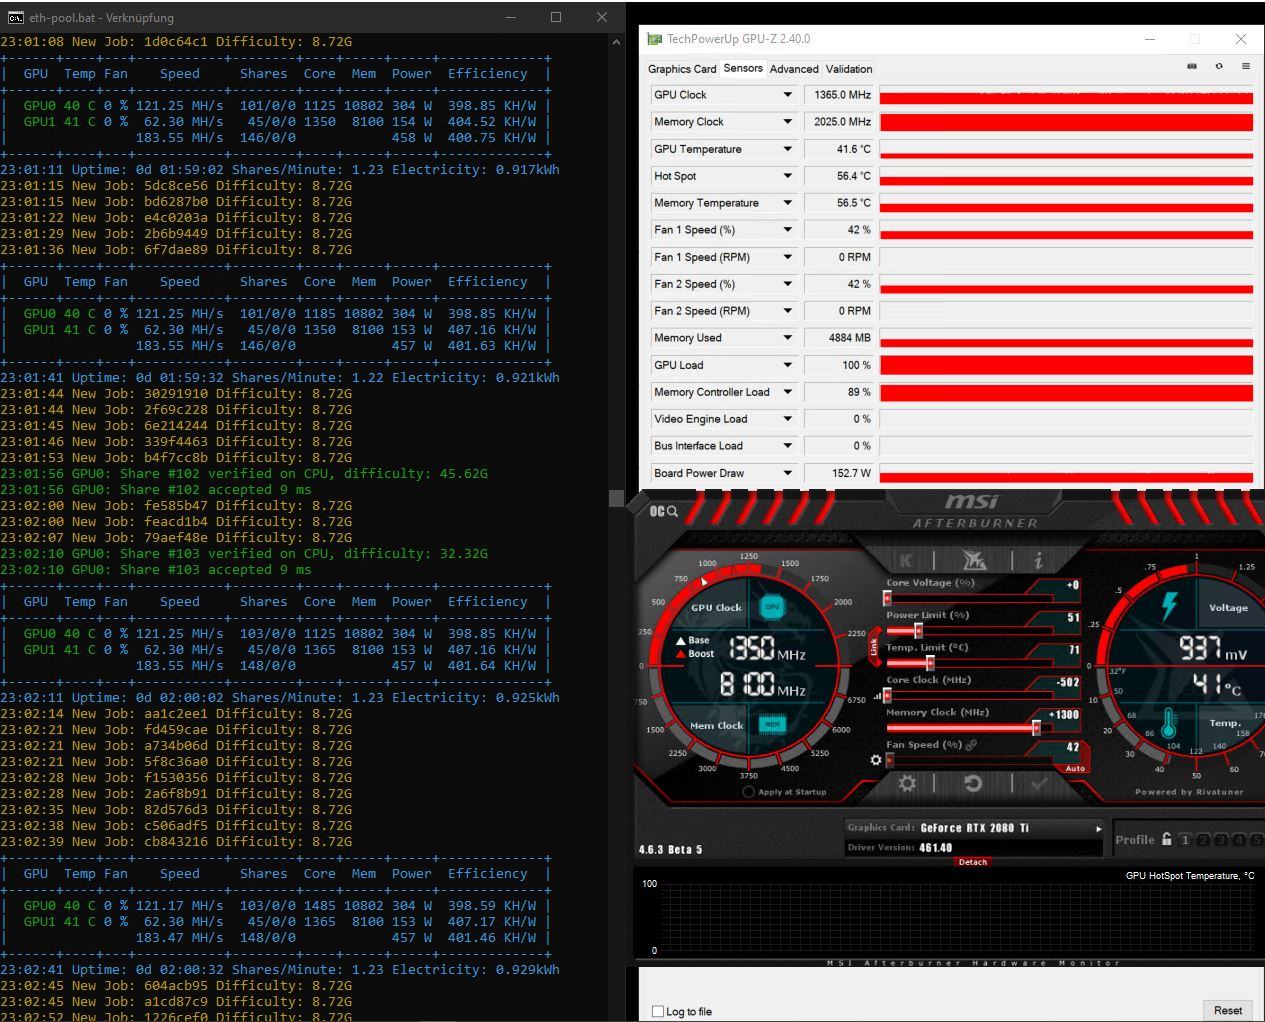
Task: Click the GPU-Z app icon in title bar
Action: pyautogui.click(x=655, y=39)
